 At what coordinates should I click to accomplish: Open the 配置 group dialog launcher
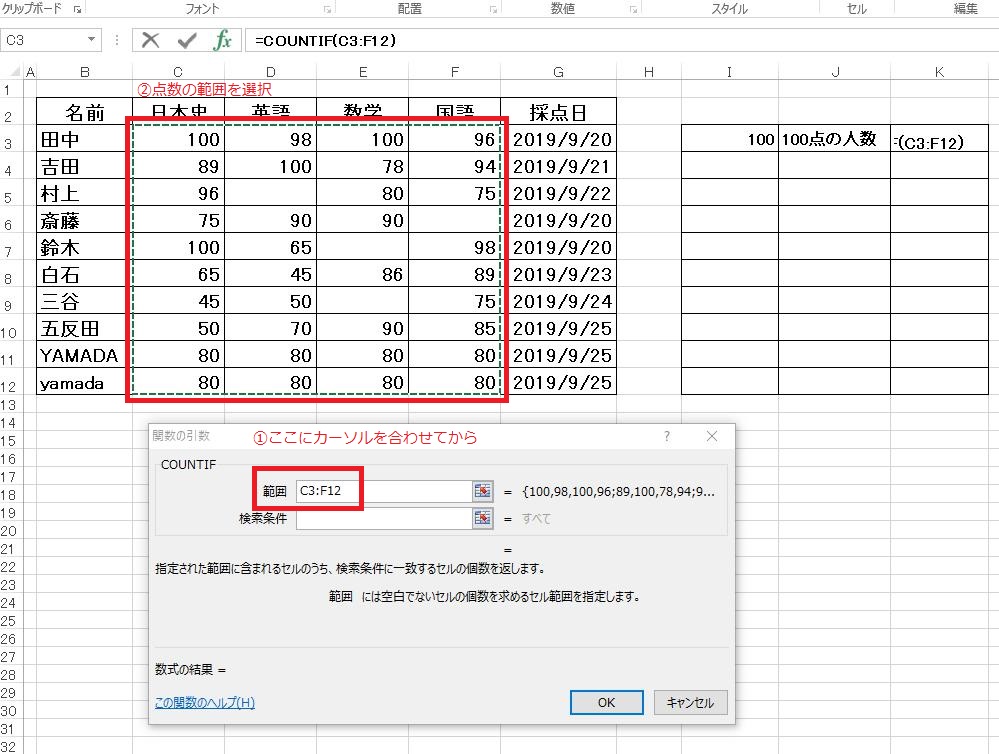pos(491,9)
